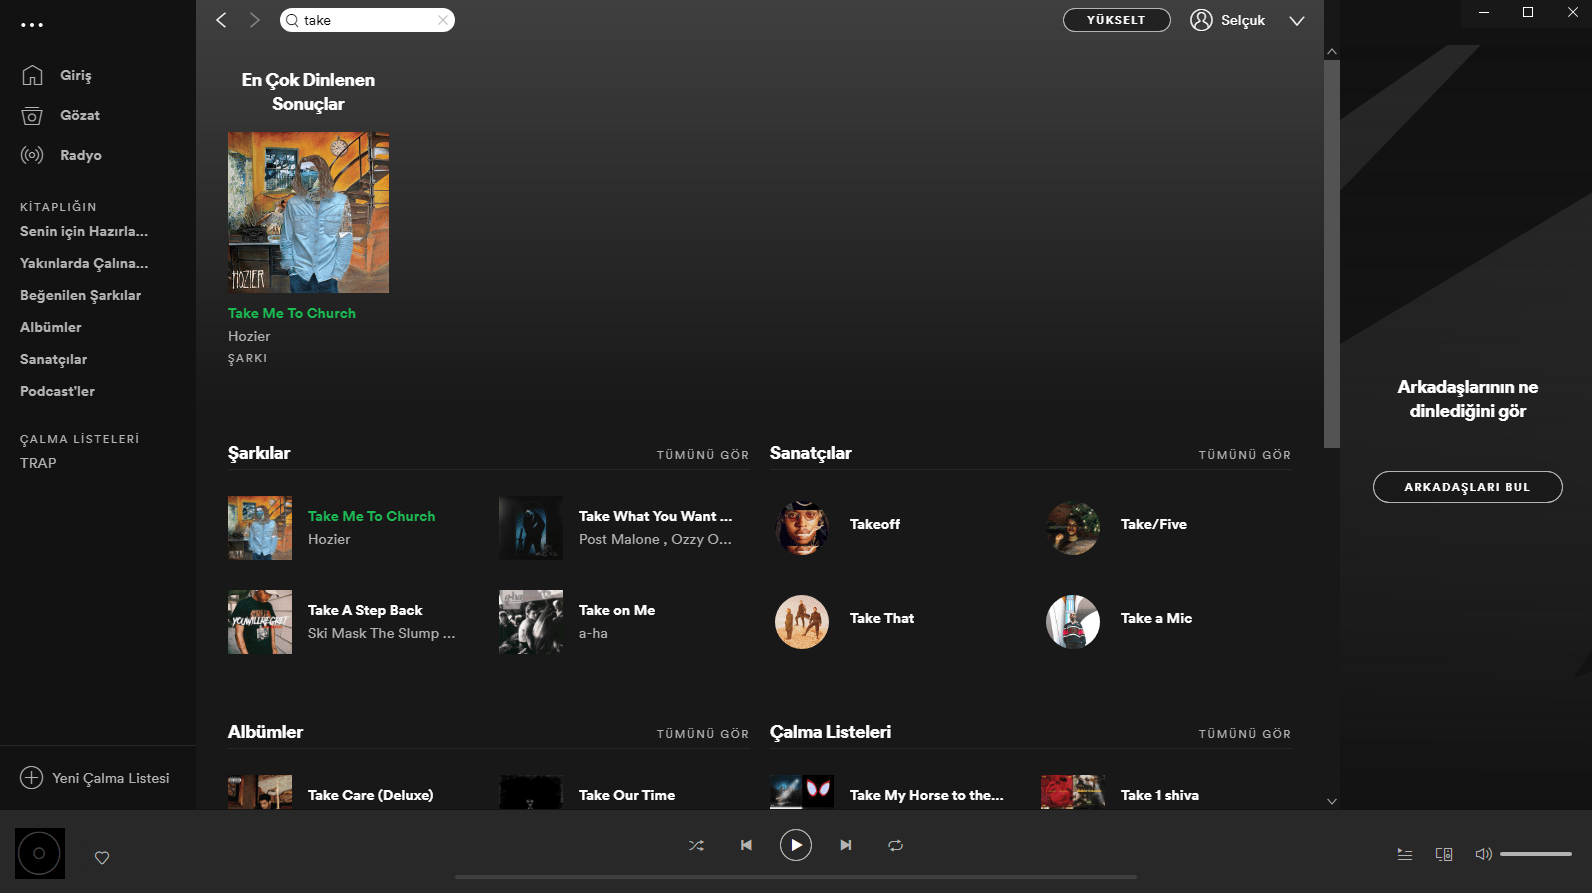
Task: Select song Take on Me
Action: click(x=617, y=610)
